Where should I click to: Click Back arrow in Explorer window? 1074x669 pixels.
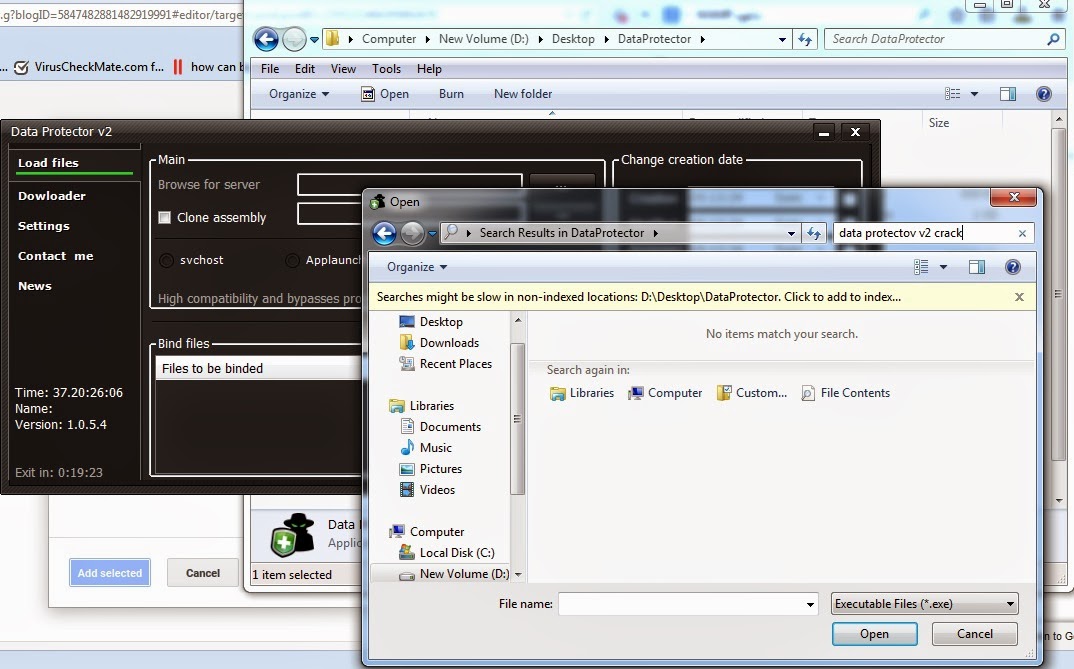[x=266, y=39]
